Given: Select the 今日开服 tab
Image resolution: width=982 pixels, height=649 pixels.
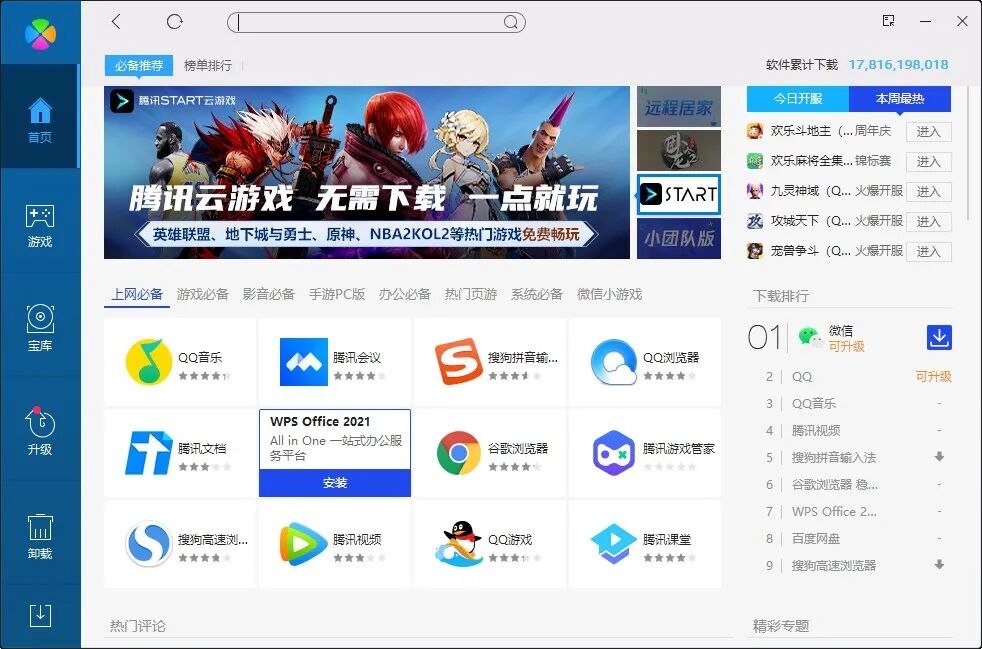Looking at the screenshot, I should point(797,99).
